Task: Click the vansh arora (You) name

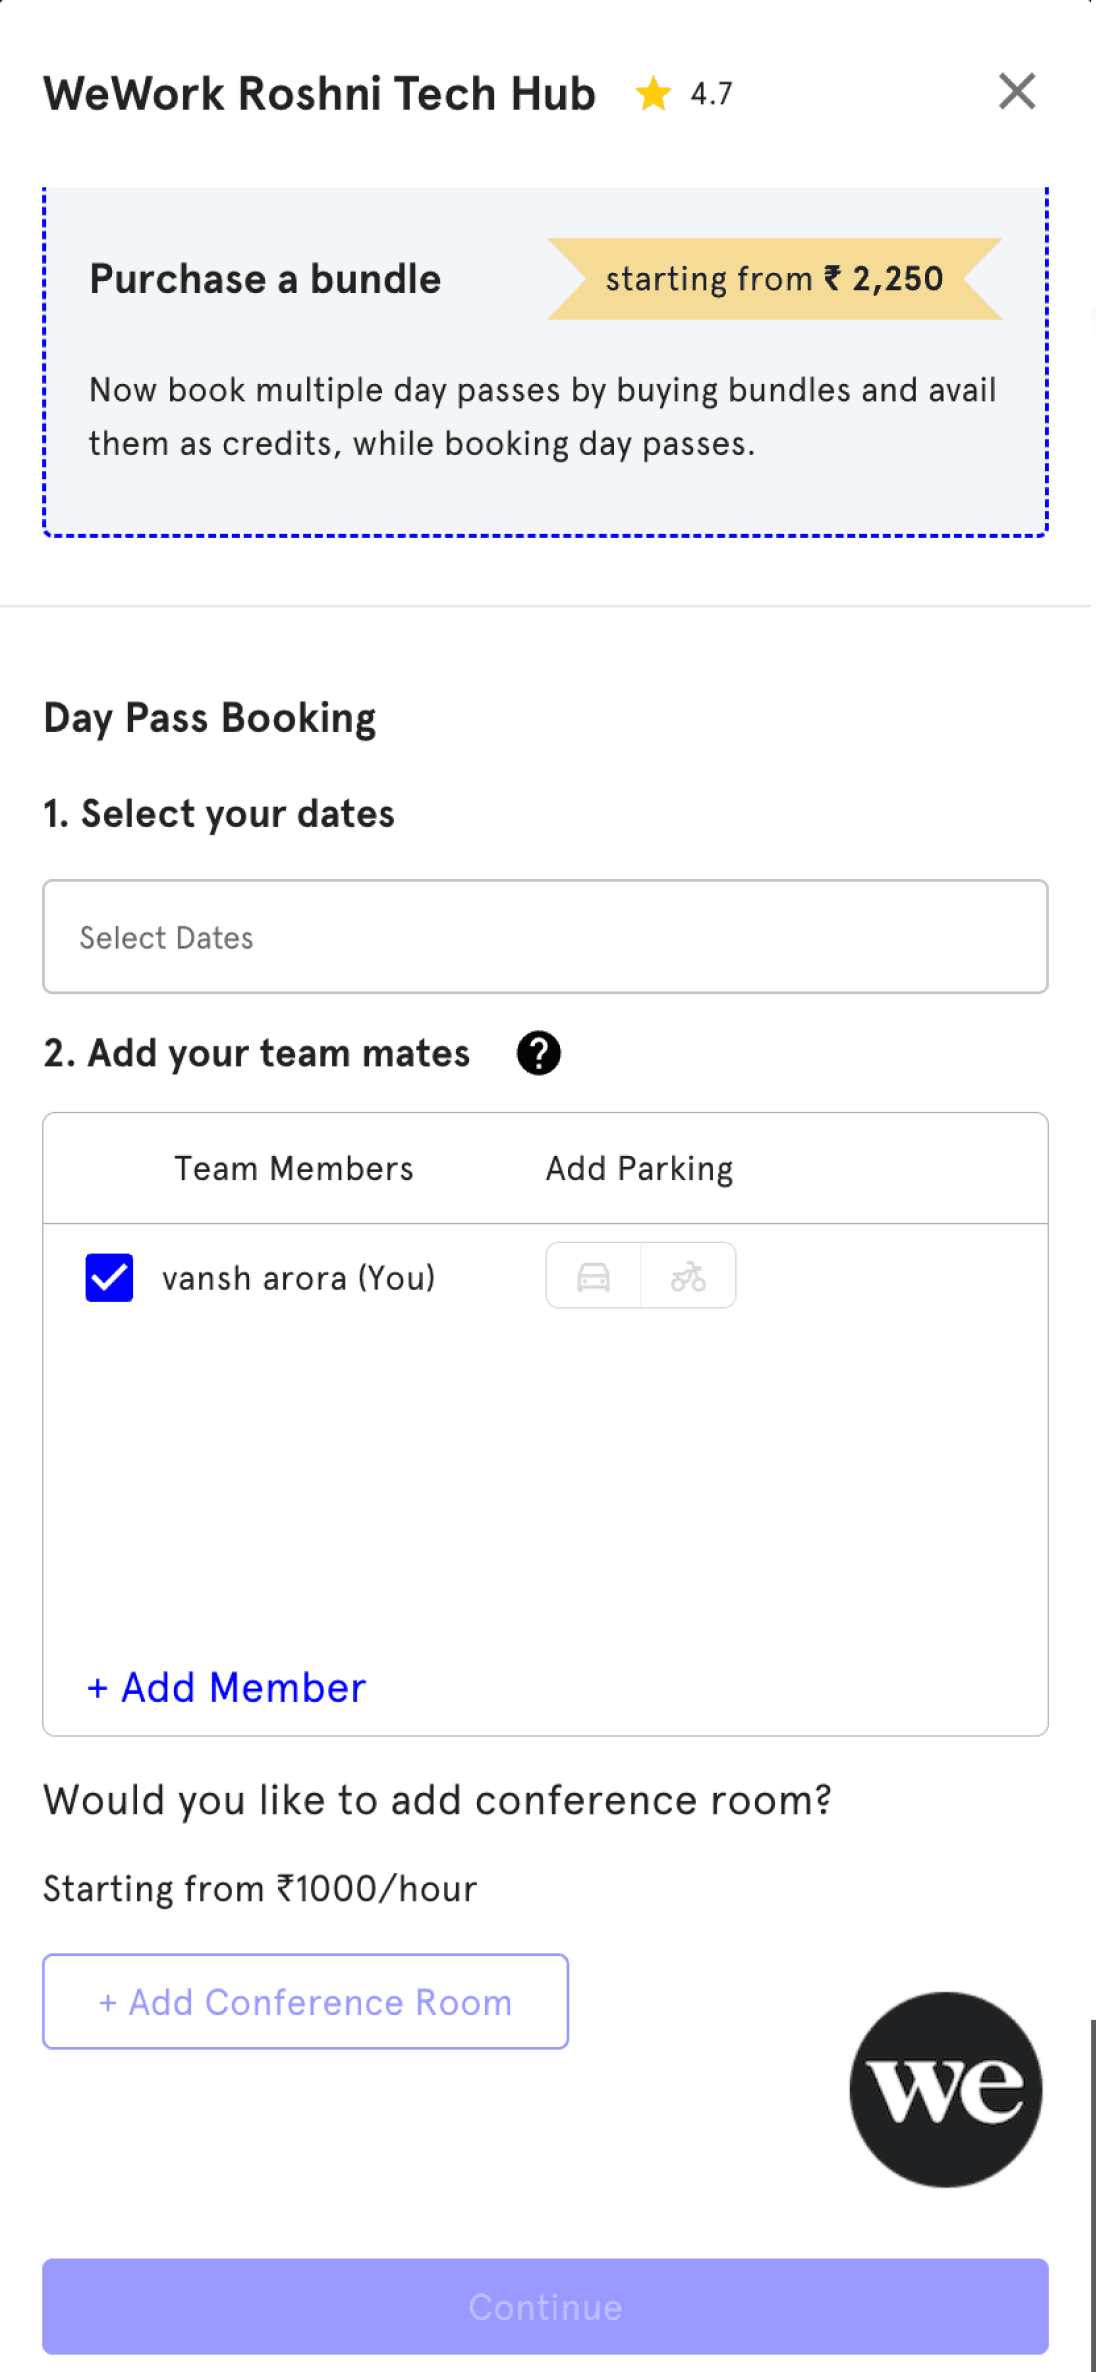Action: (x=299, y=1278)
